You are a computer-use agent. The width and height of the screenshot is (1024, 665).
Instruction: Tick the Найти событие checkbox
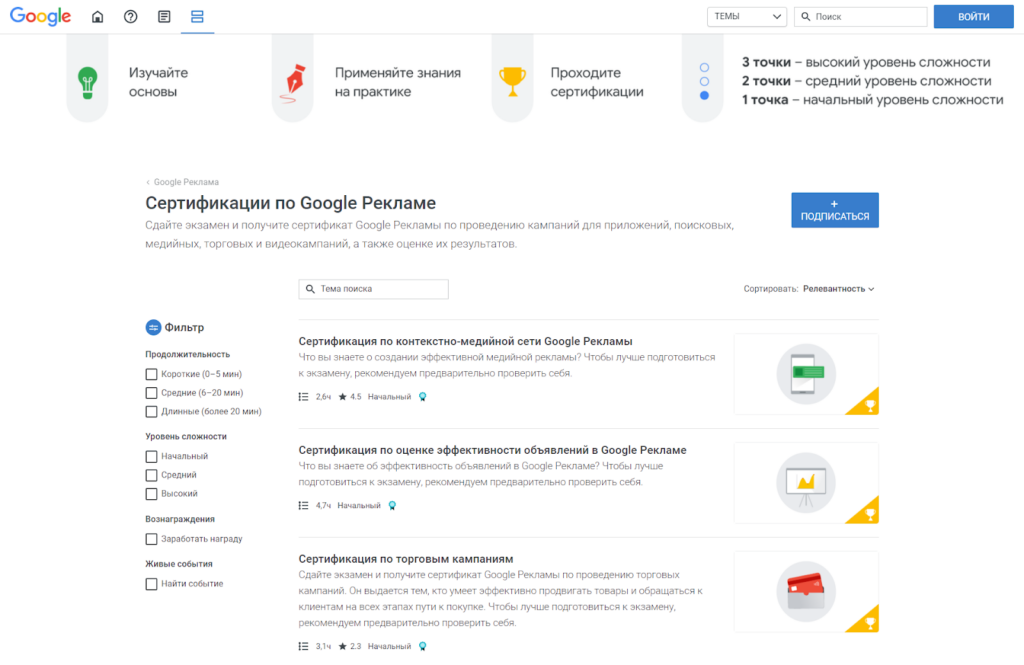pos(152,584)
